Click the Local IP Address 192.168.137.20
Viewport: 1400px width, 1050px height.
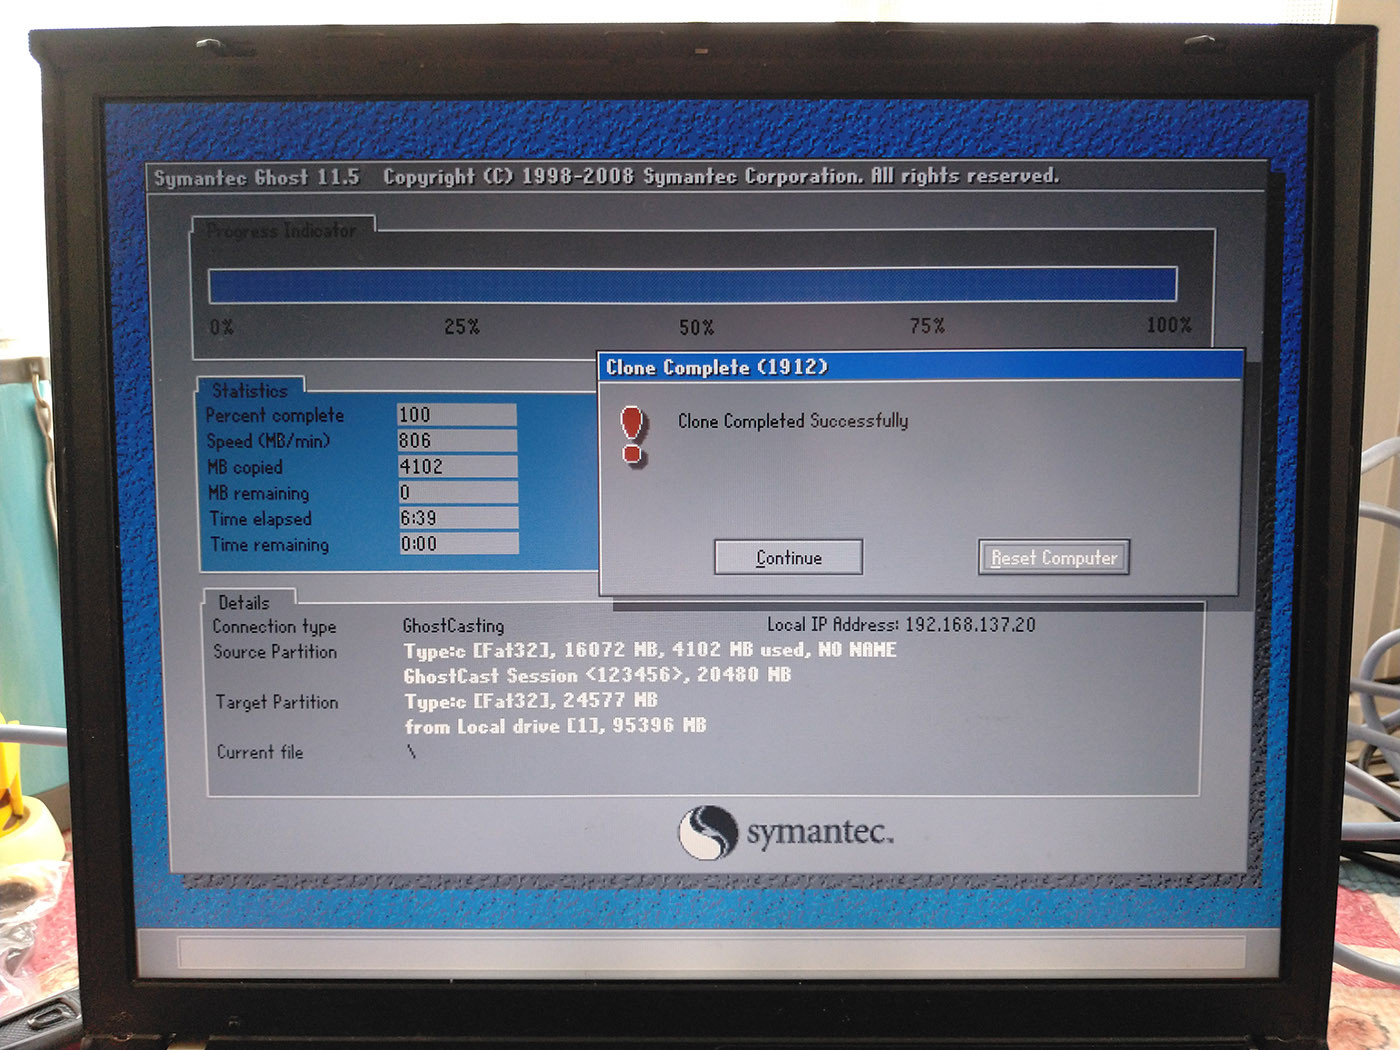click(x=901, y=625)
